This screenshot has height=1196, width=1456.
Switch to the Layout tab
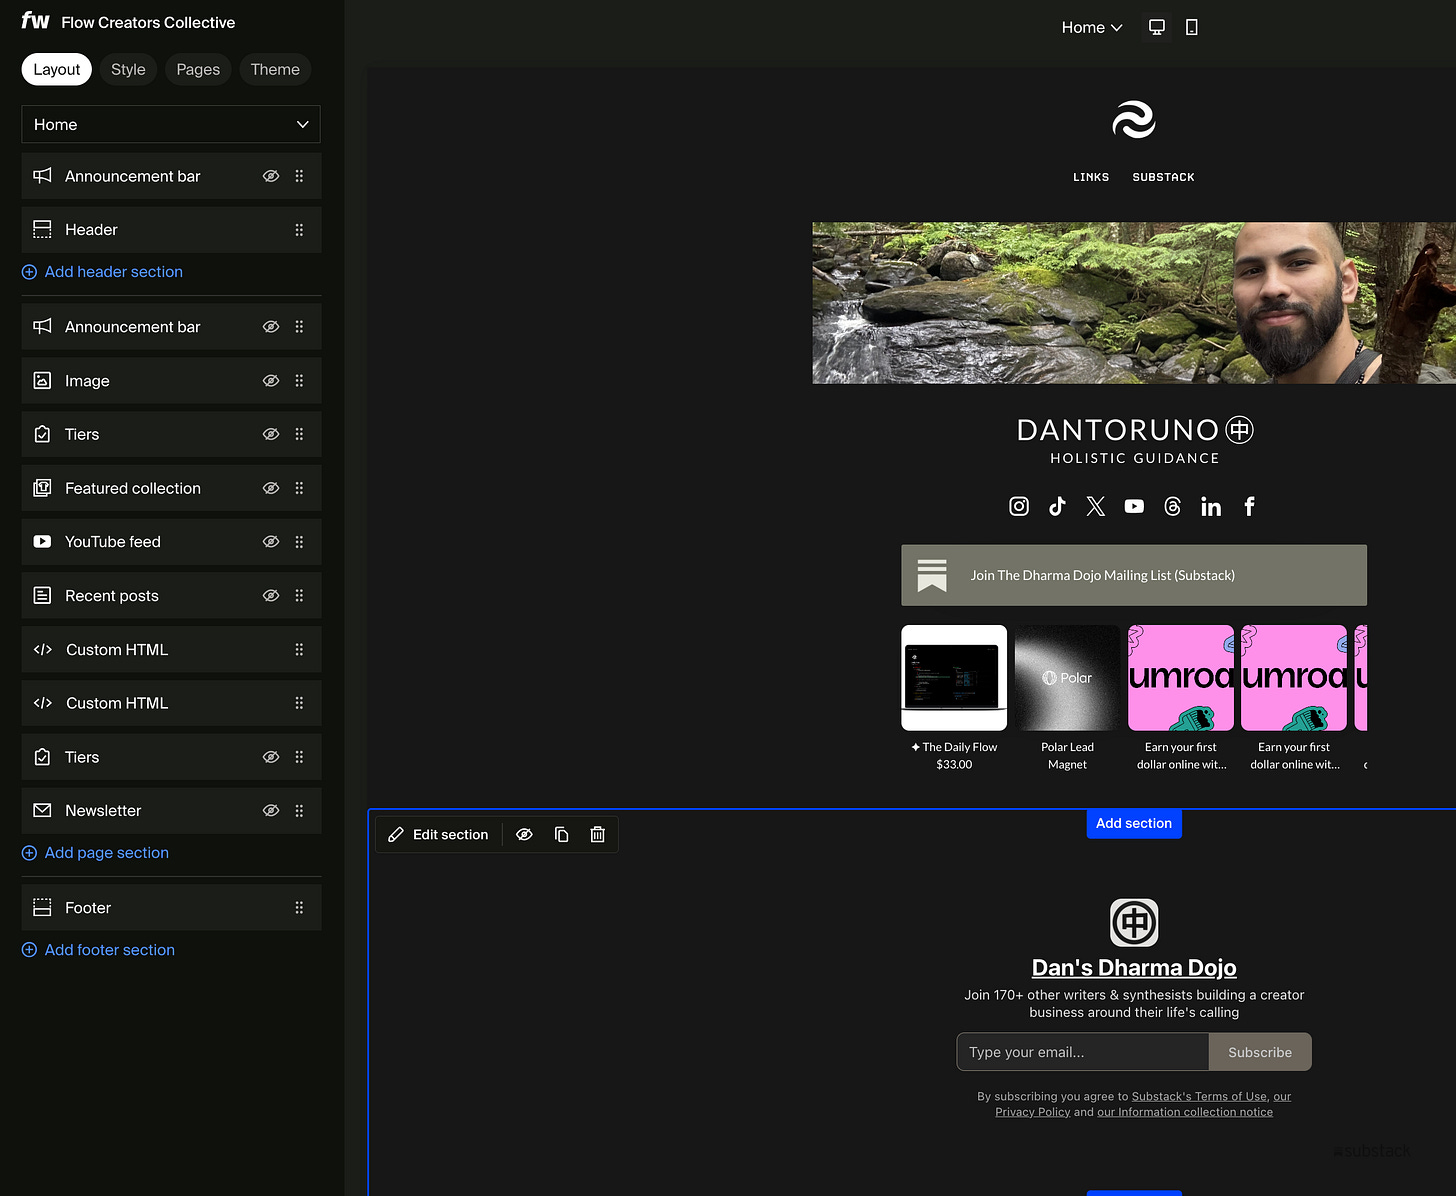(57, 69)
